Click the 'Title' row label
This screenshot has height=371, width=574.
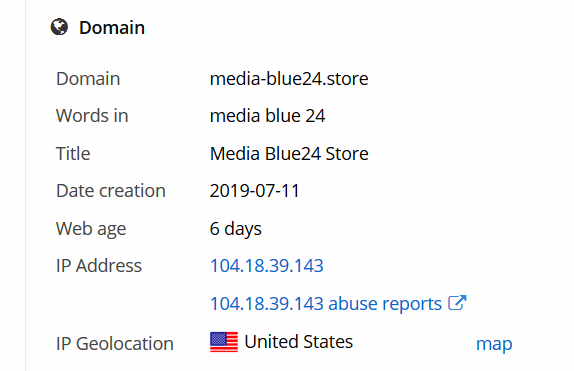point(73,153)
